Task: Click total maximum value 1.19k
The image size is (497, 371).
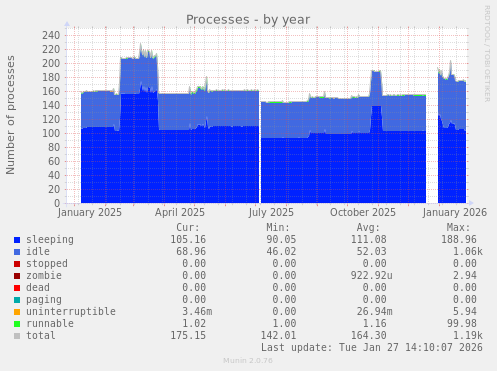Action: click(x=467, y=336)
